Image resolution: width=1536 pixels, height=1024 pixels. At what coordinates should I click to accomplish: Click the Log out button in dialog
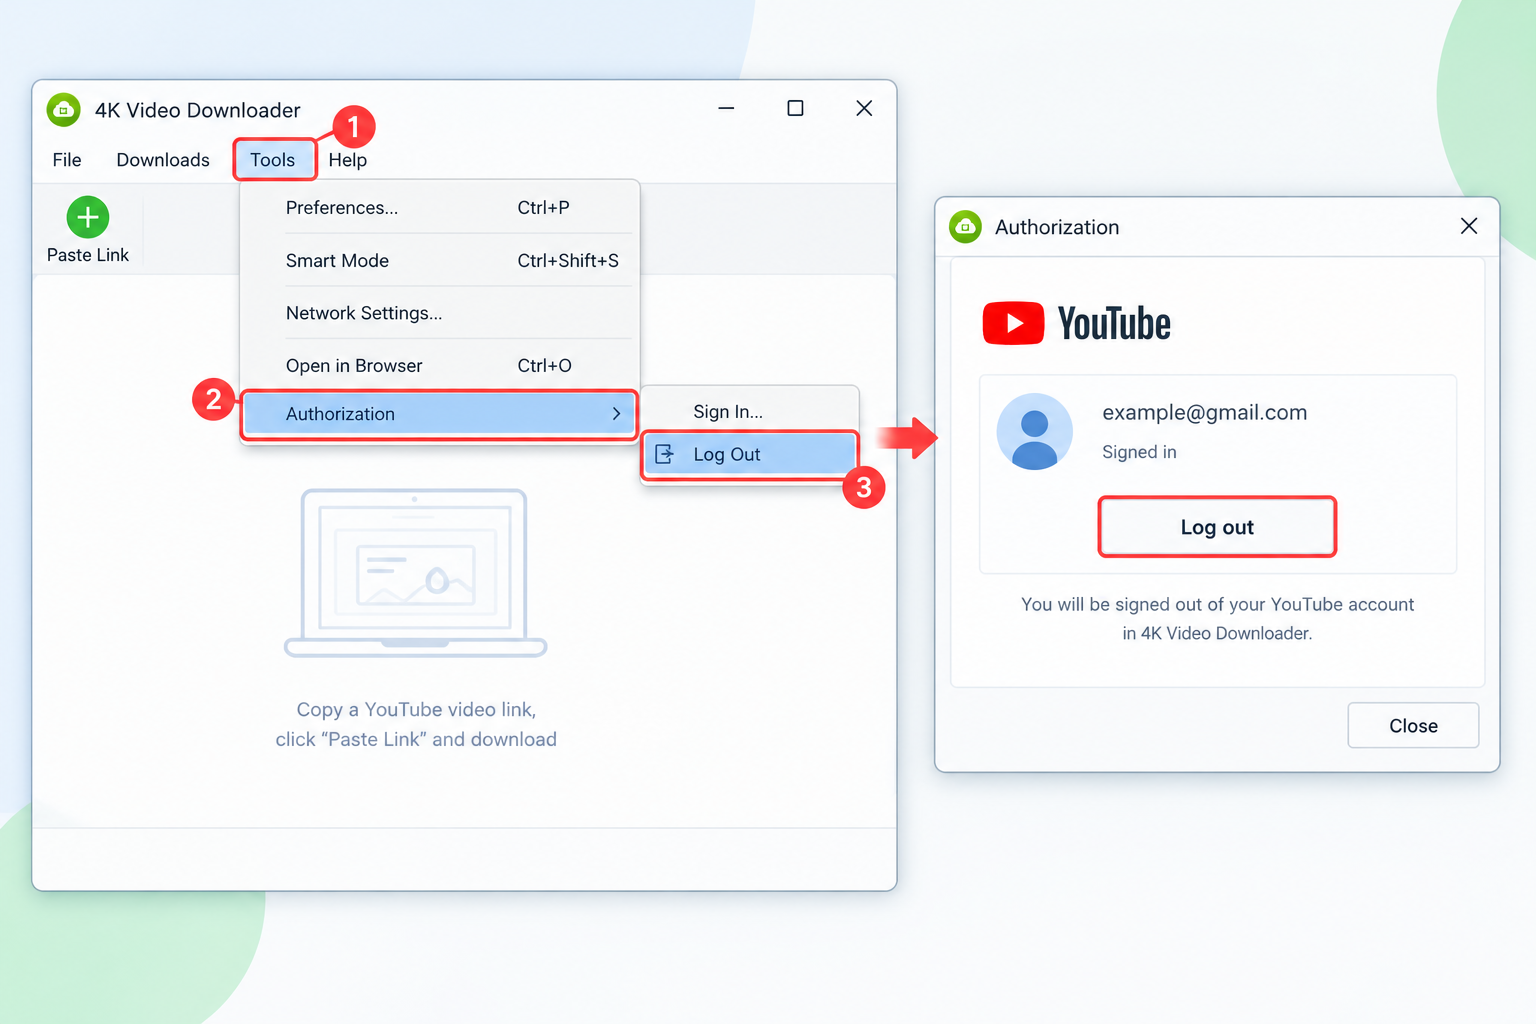coord(1217,527)
